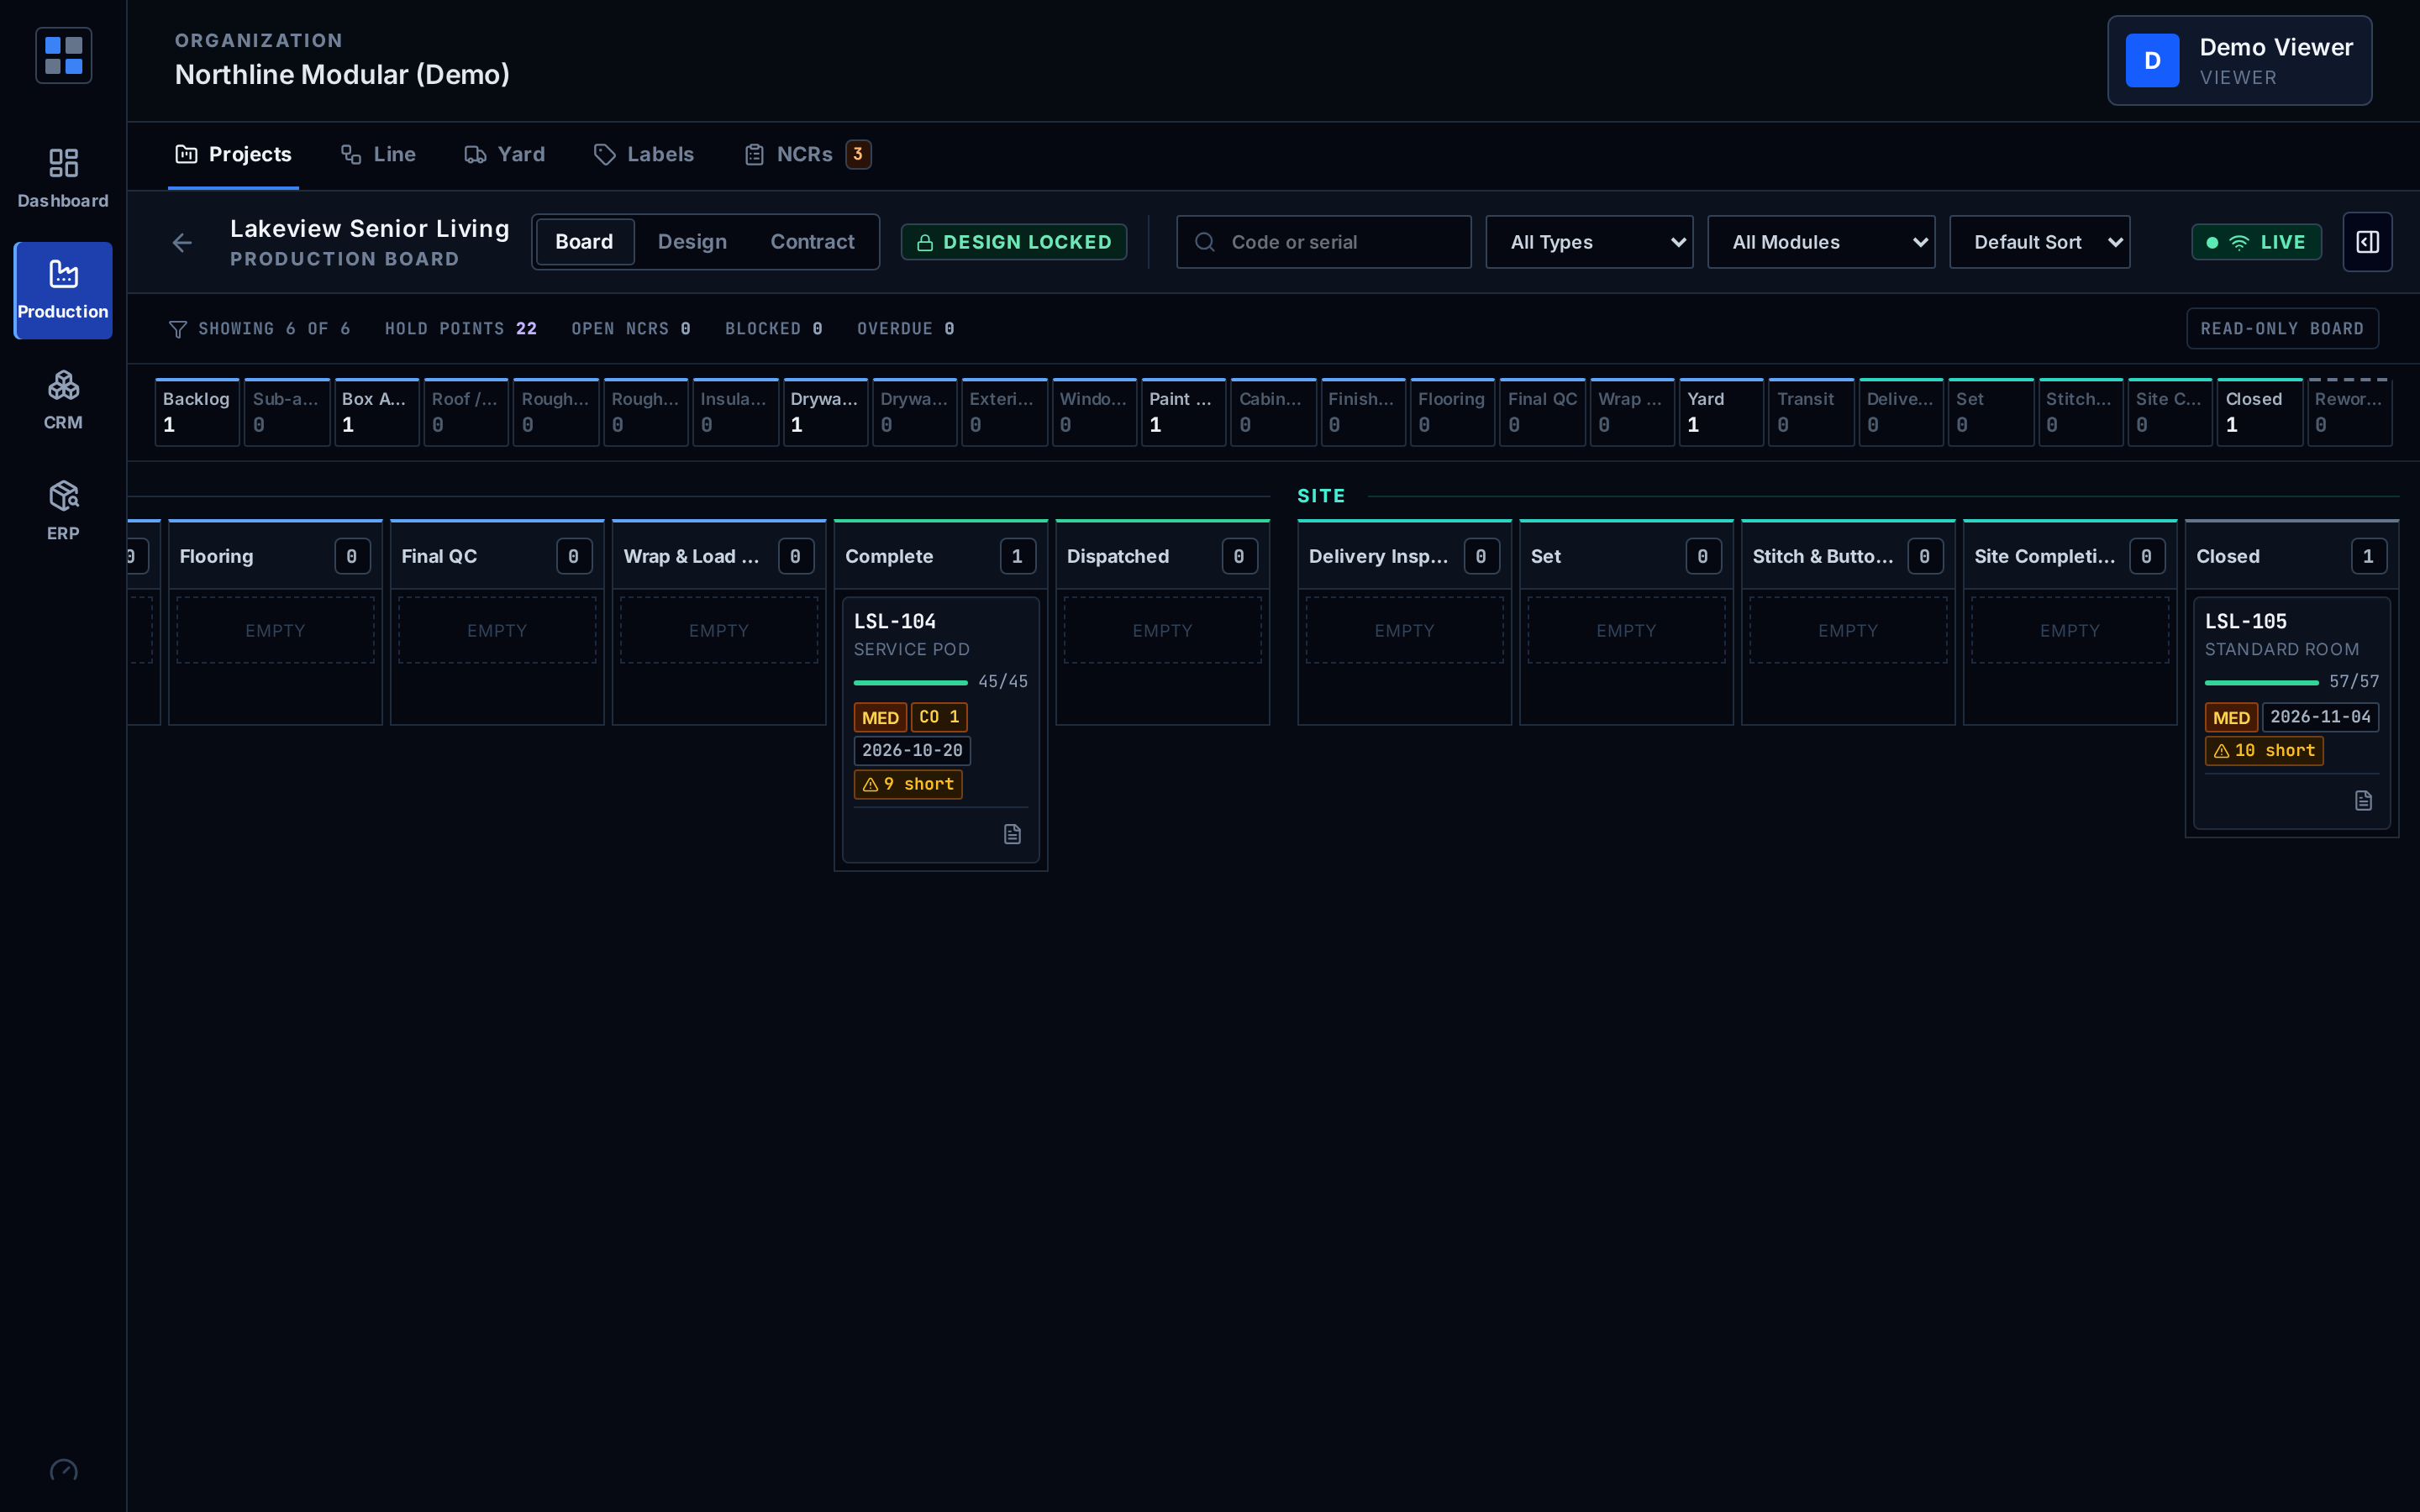Click the CO 1 tag on LSL-104
The height and width of the screenshot is (1512, 2420).
tap(939, 717)
